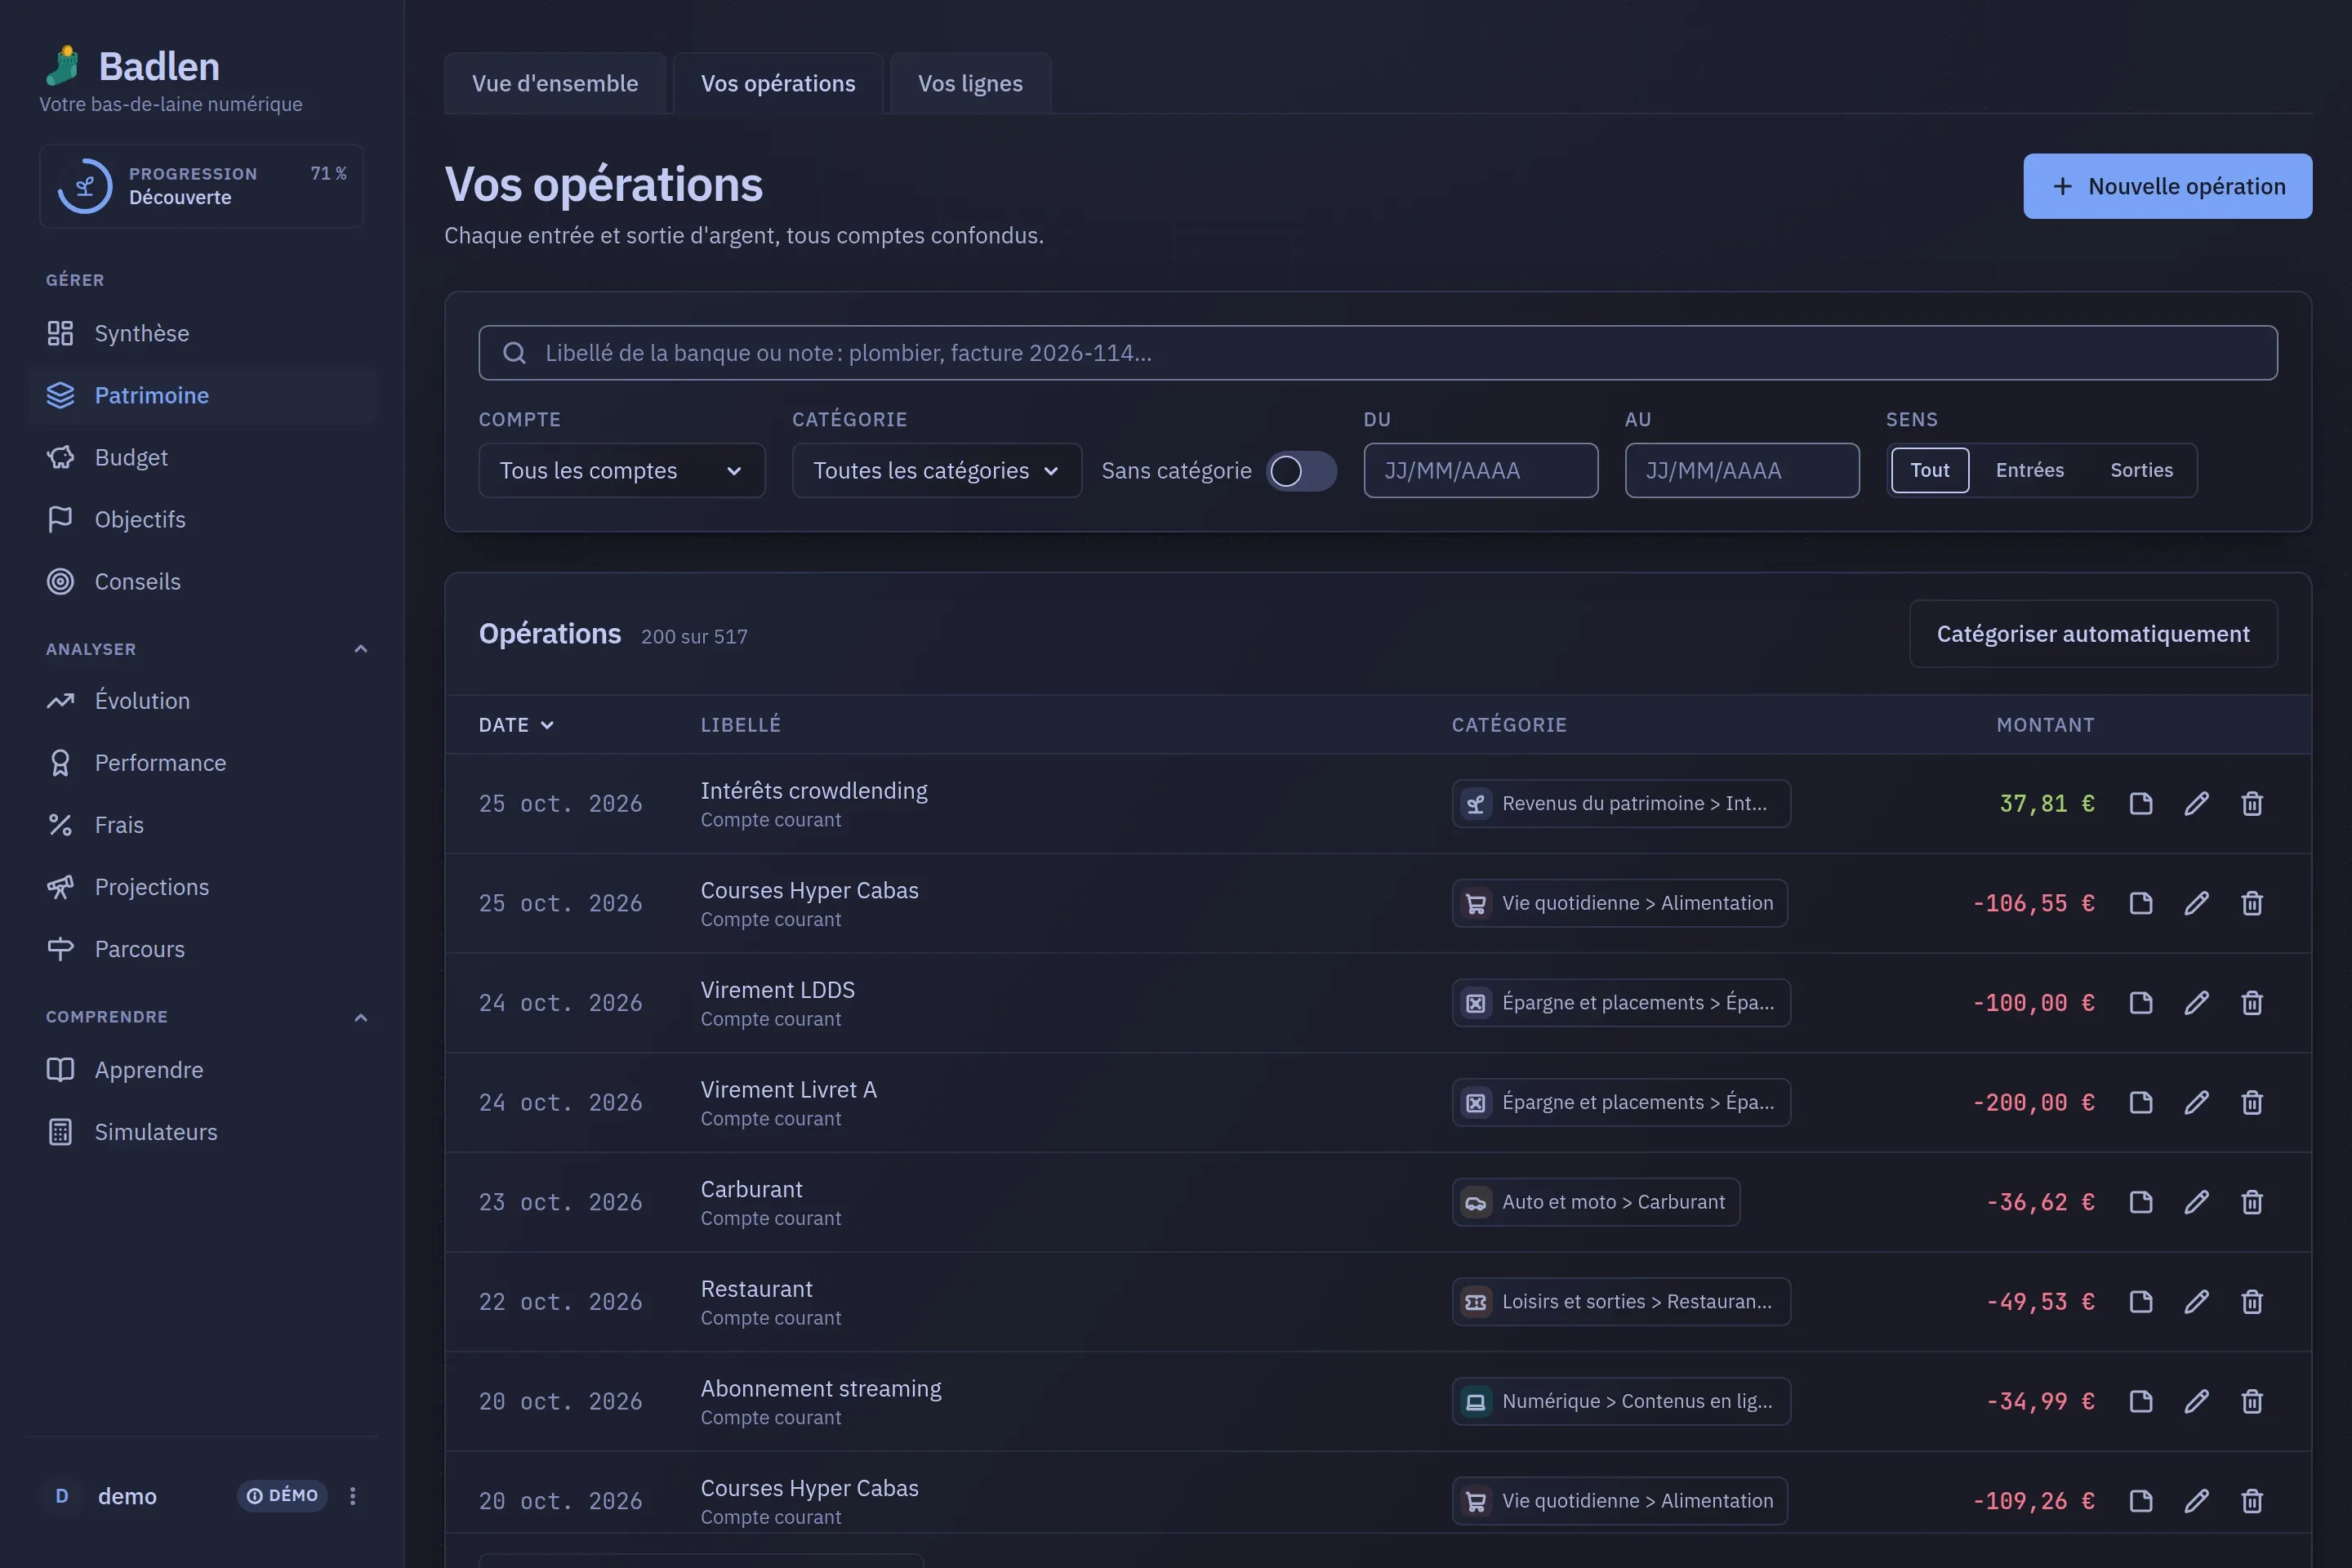This screenshot has width=2352, height=1568.
Task: Open the Projections telescope icon
Action: 60,887
